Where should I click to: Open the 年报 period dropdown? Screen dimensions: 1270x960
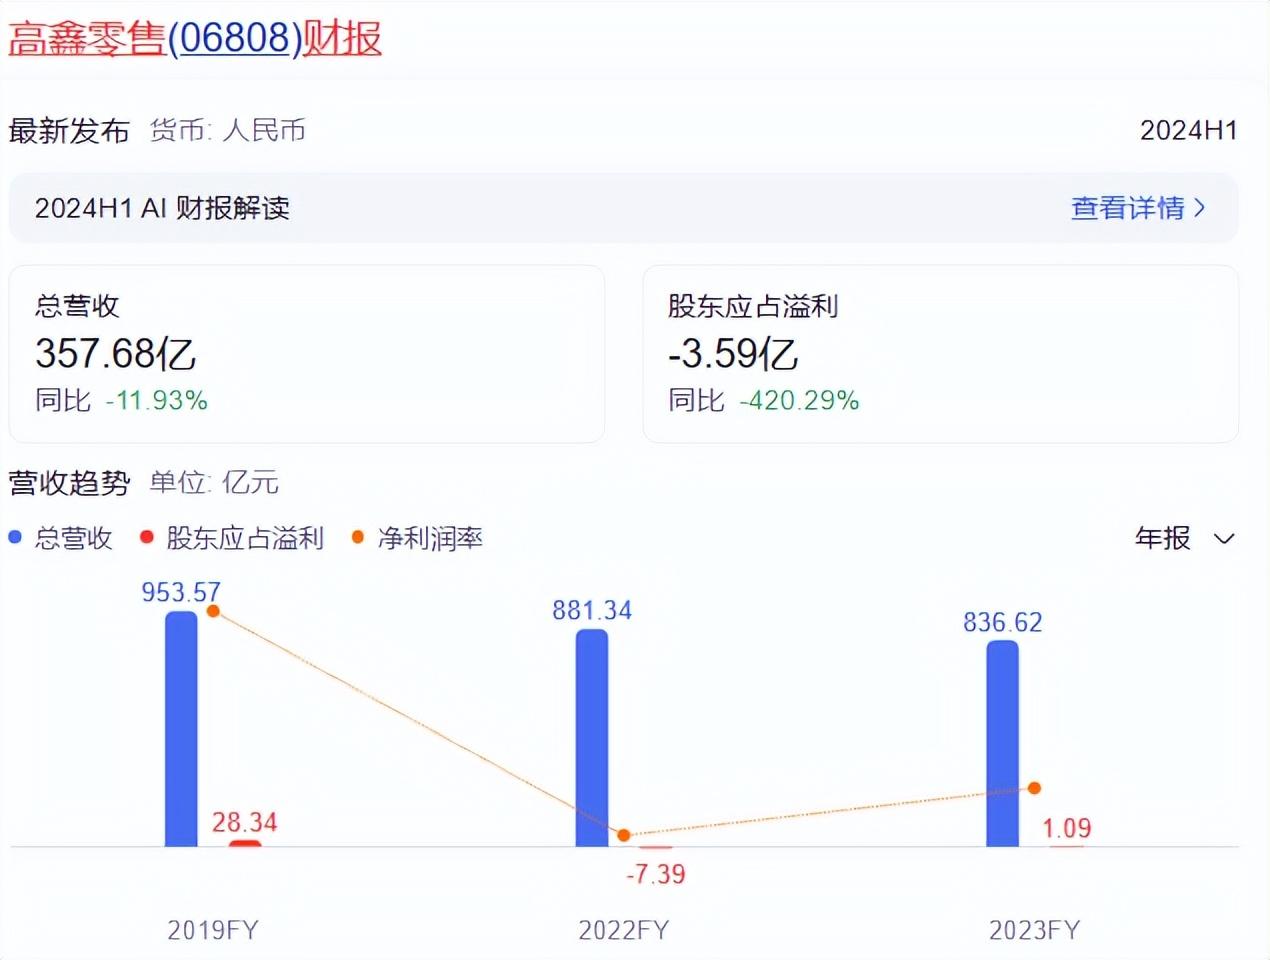coord(1185,538)
